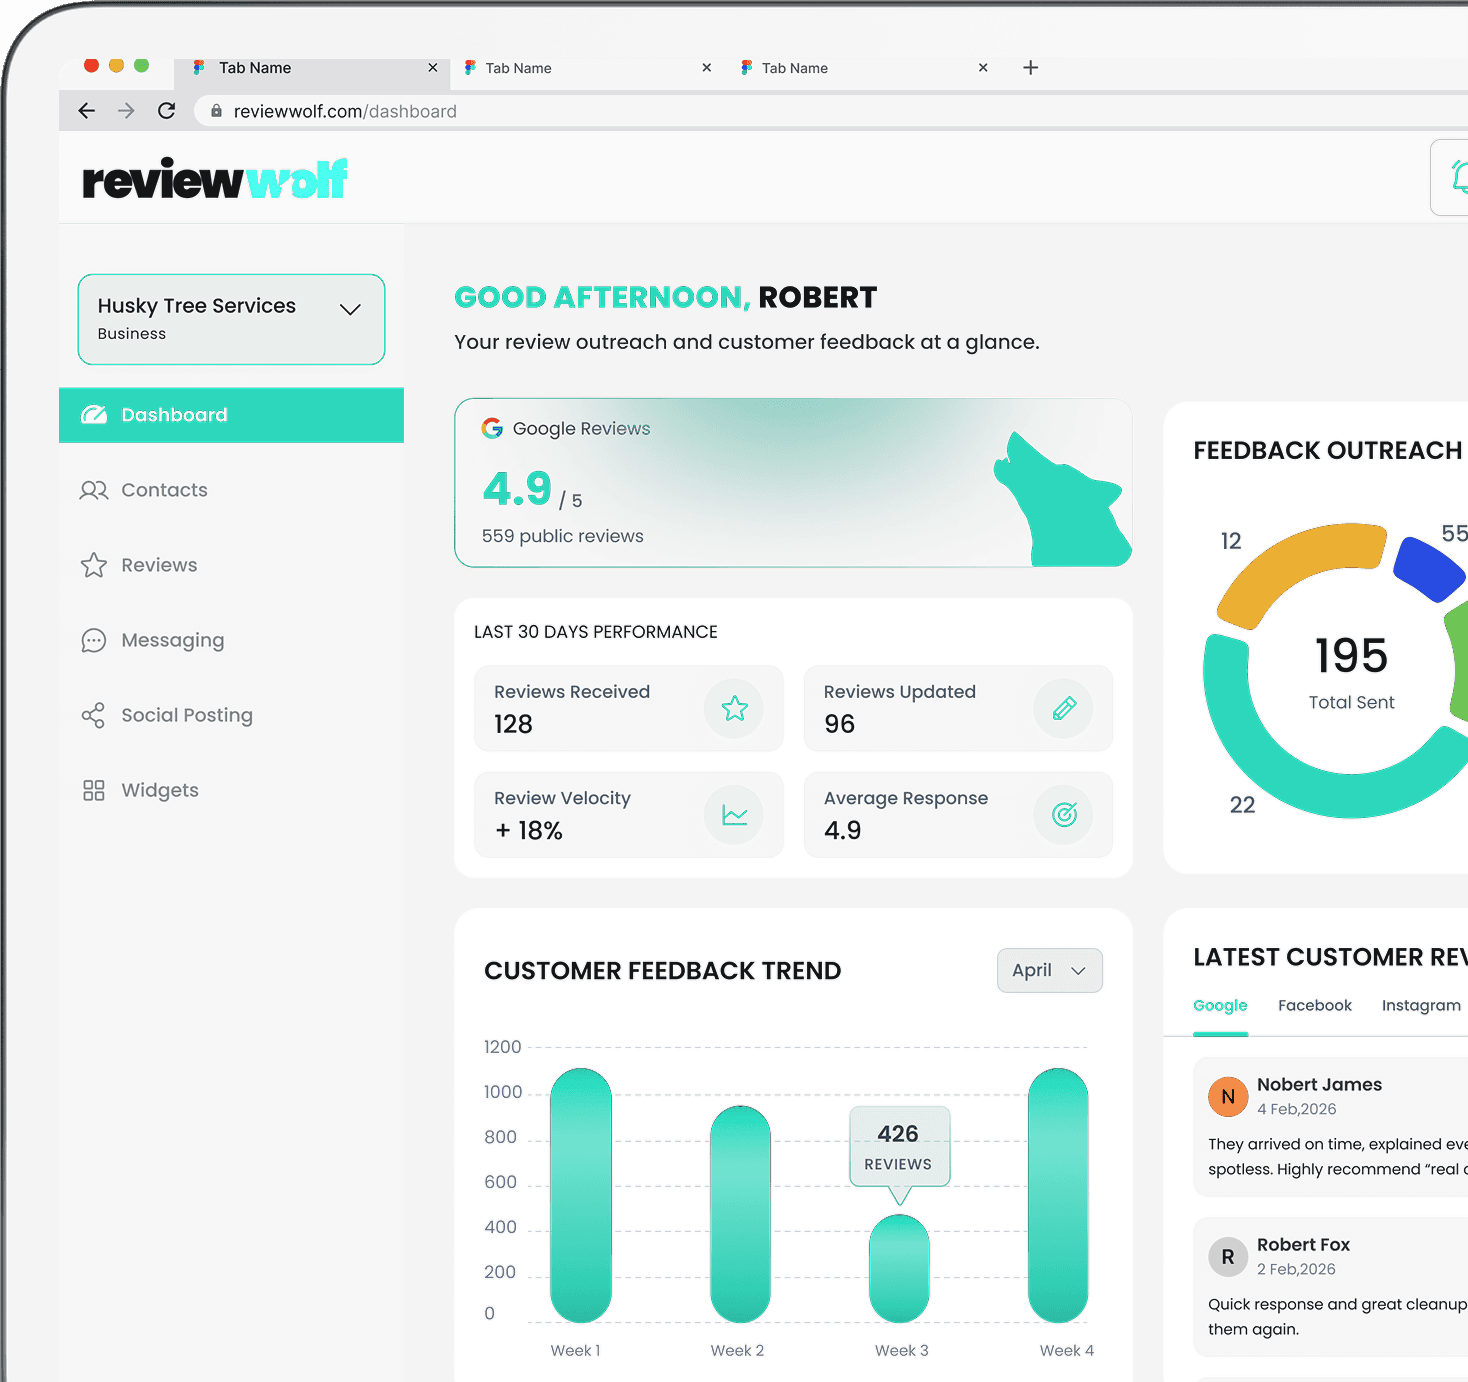Close the first browser tab
This screenshot has width=1468, height=1382.
pyautogui.click(x=433, y=68)
